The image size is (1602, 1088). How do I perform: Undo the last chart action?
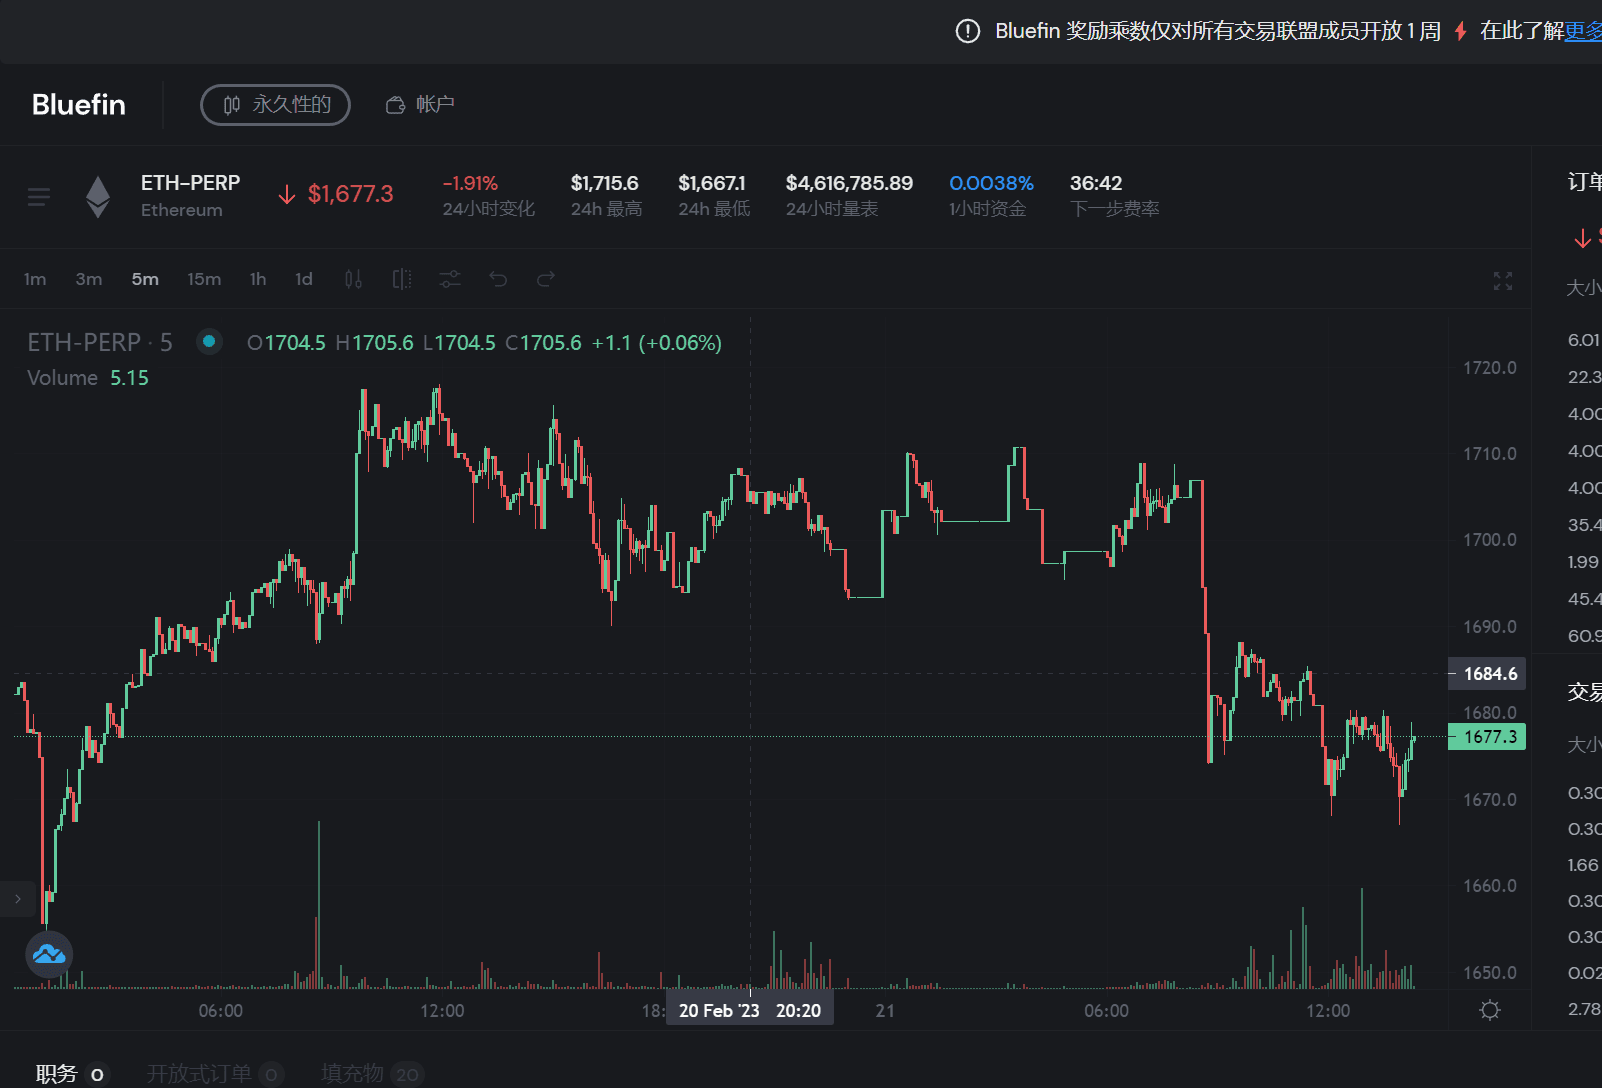(x=498, y=279)
